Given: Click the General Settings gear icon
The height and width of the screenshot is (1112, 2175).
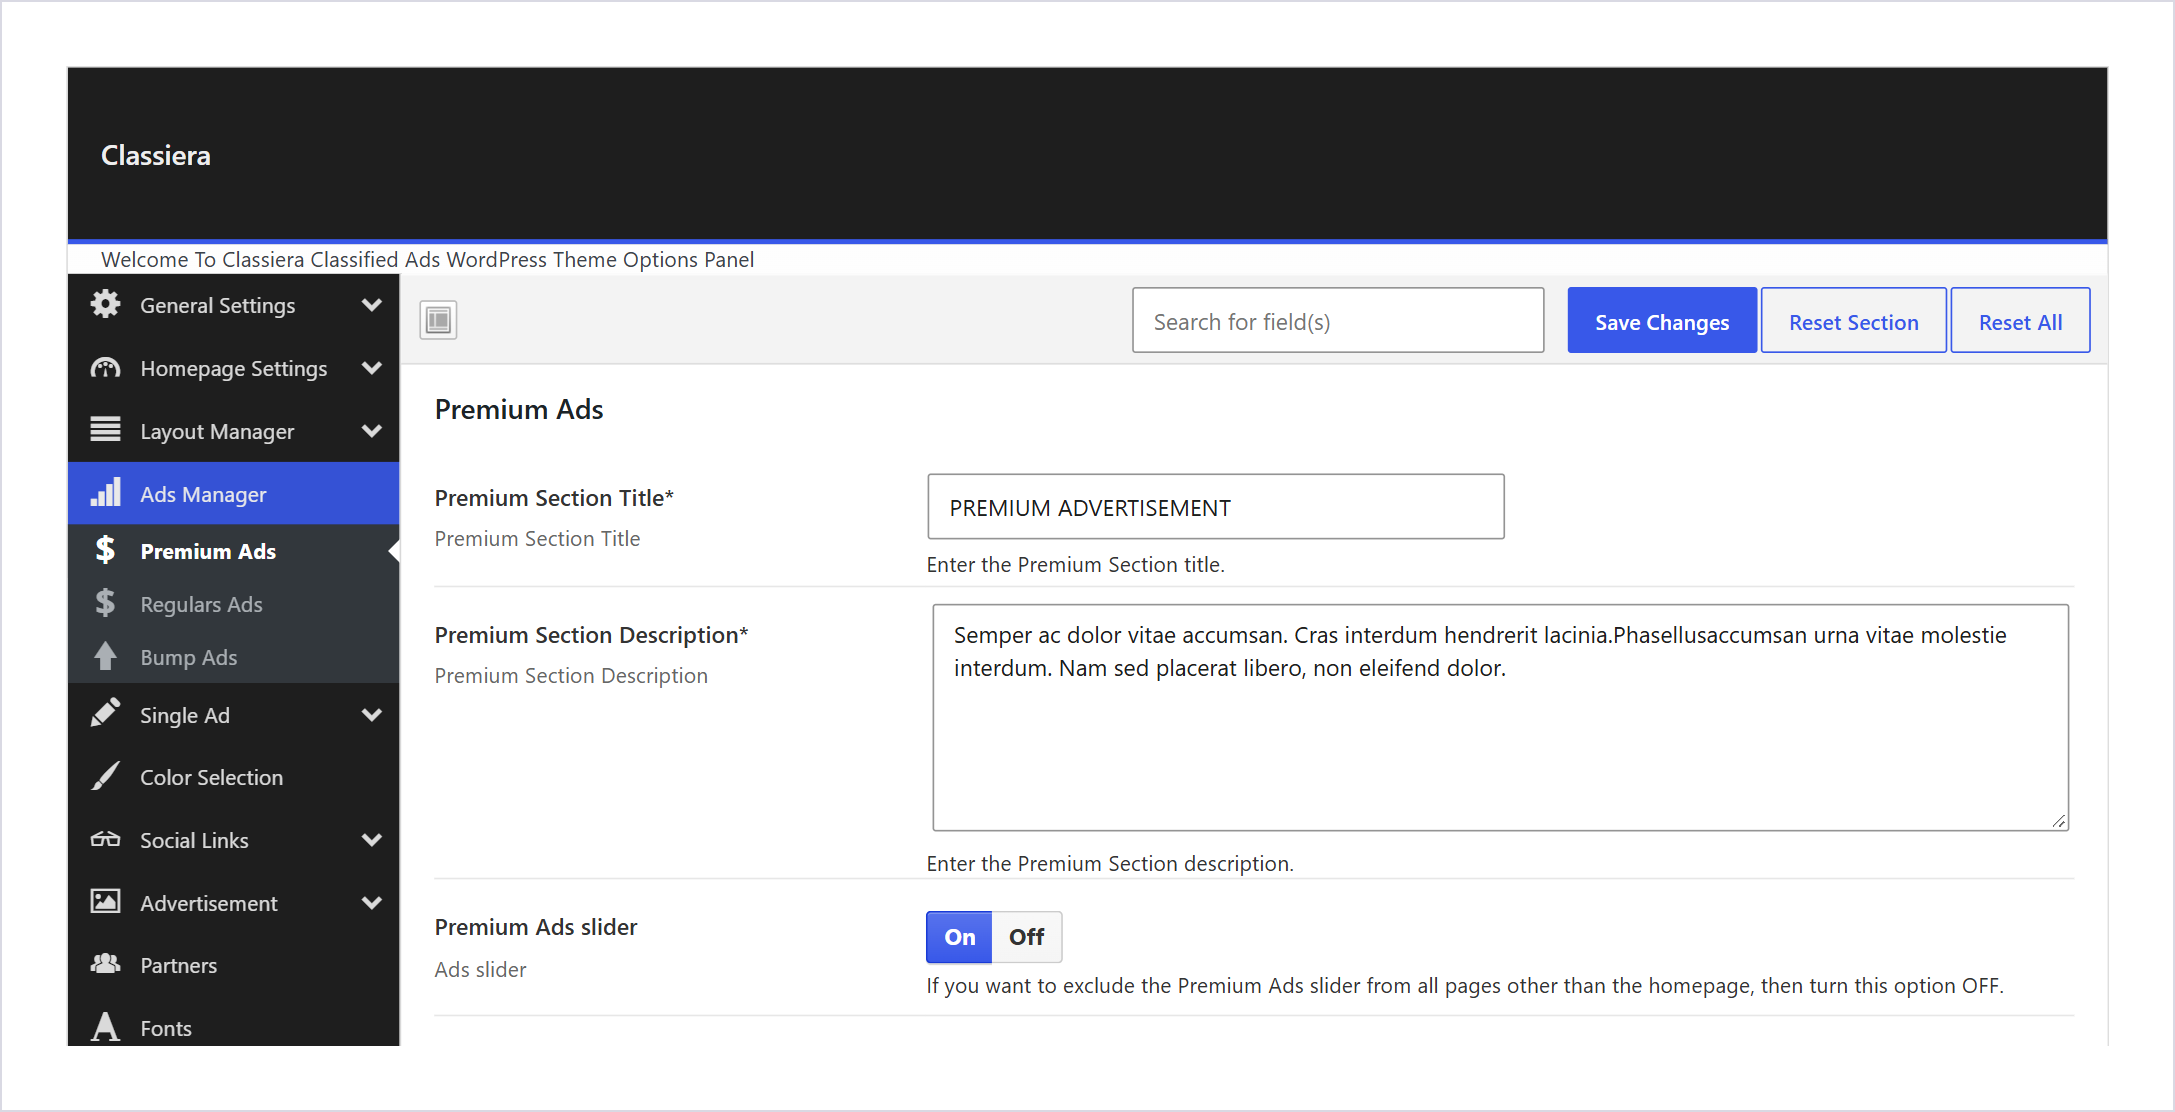Looking at the screenshot, I should point(105,305).
